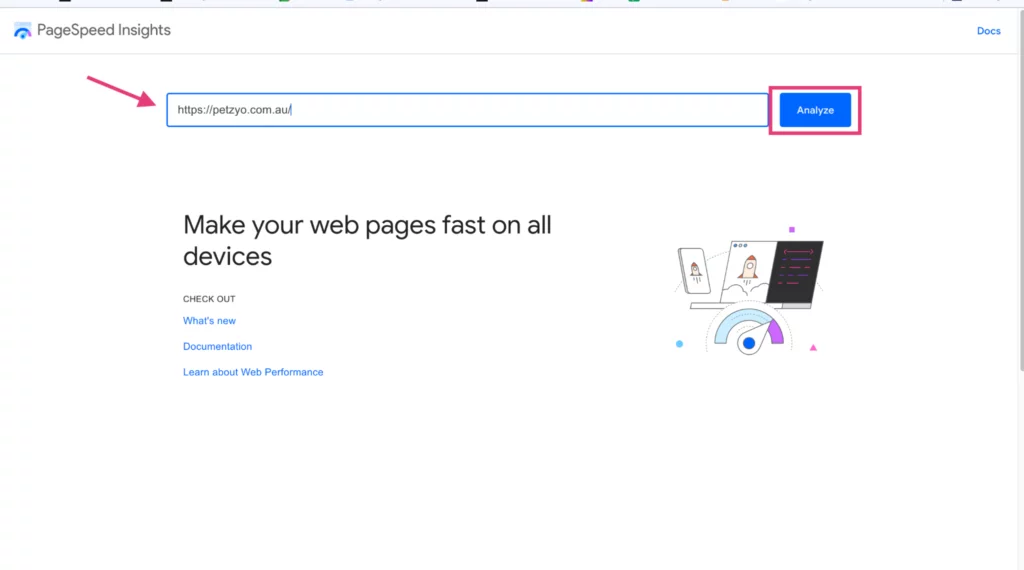Click the CHECK OUT label
The image size is (1024, 570).
pyautogui.click(x=209, y=299)
